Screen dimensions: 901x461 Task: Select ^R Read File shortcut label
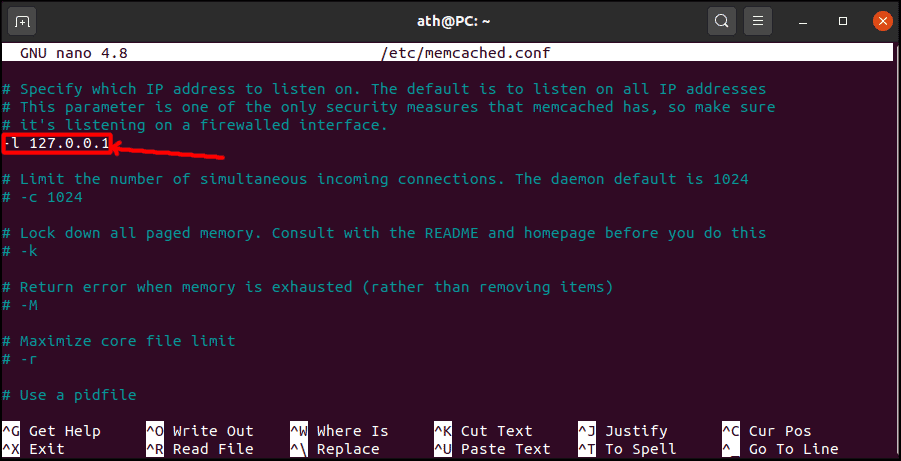199,449
